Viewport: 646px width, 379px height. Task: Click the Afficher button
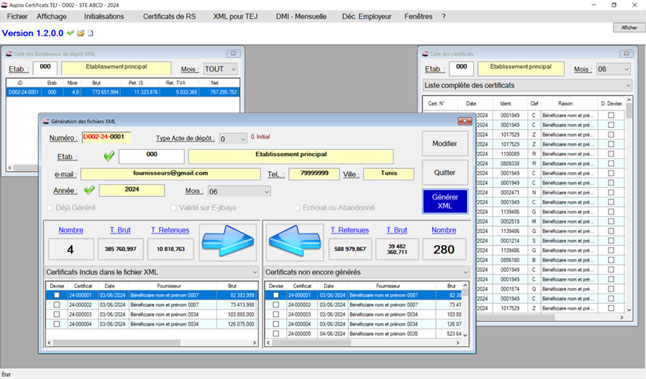(x=629, y=28)
